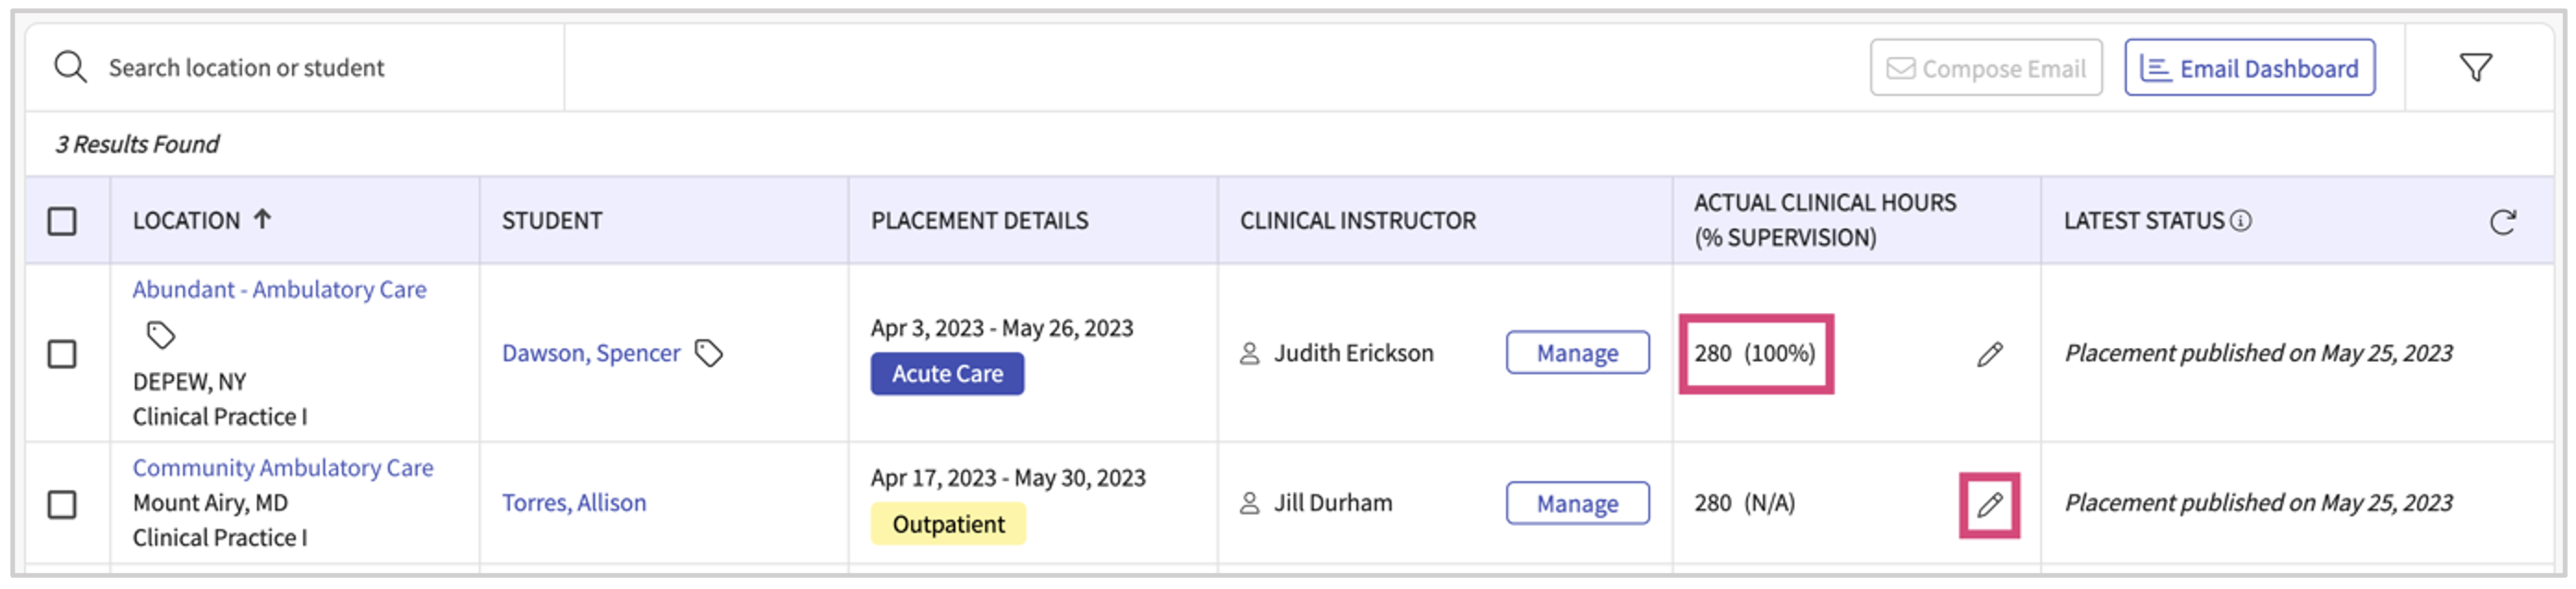Screen dimensions: 2576x589
Task: Click the tag icon next to Dawson, Spencer
Action: pyautogui.click(x=709, y=353)
